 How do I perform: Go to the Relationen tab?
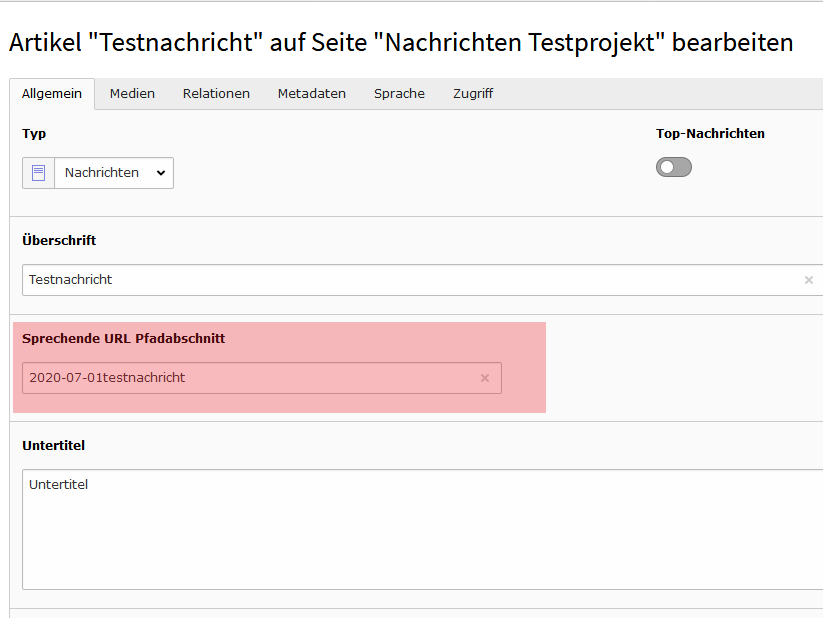216,94
